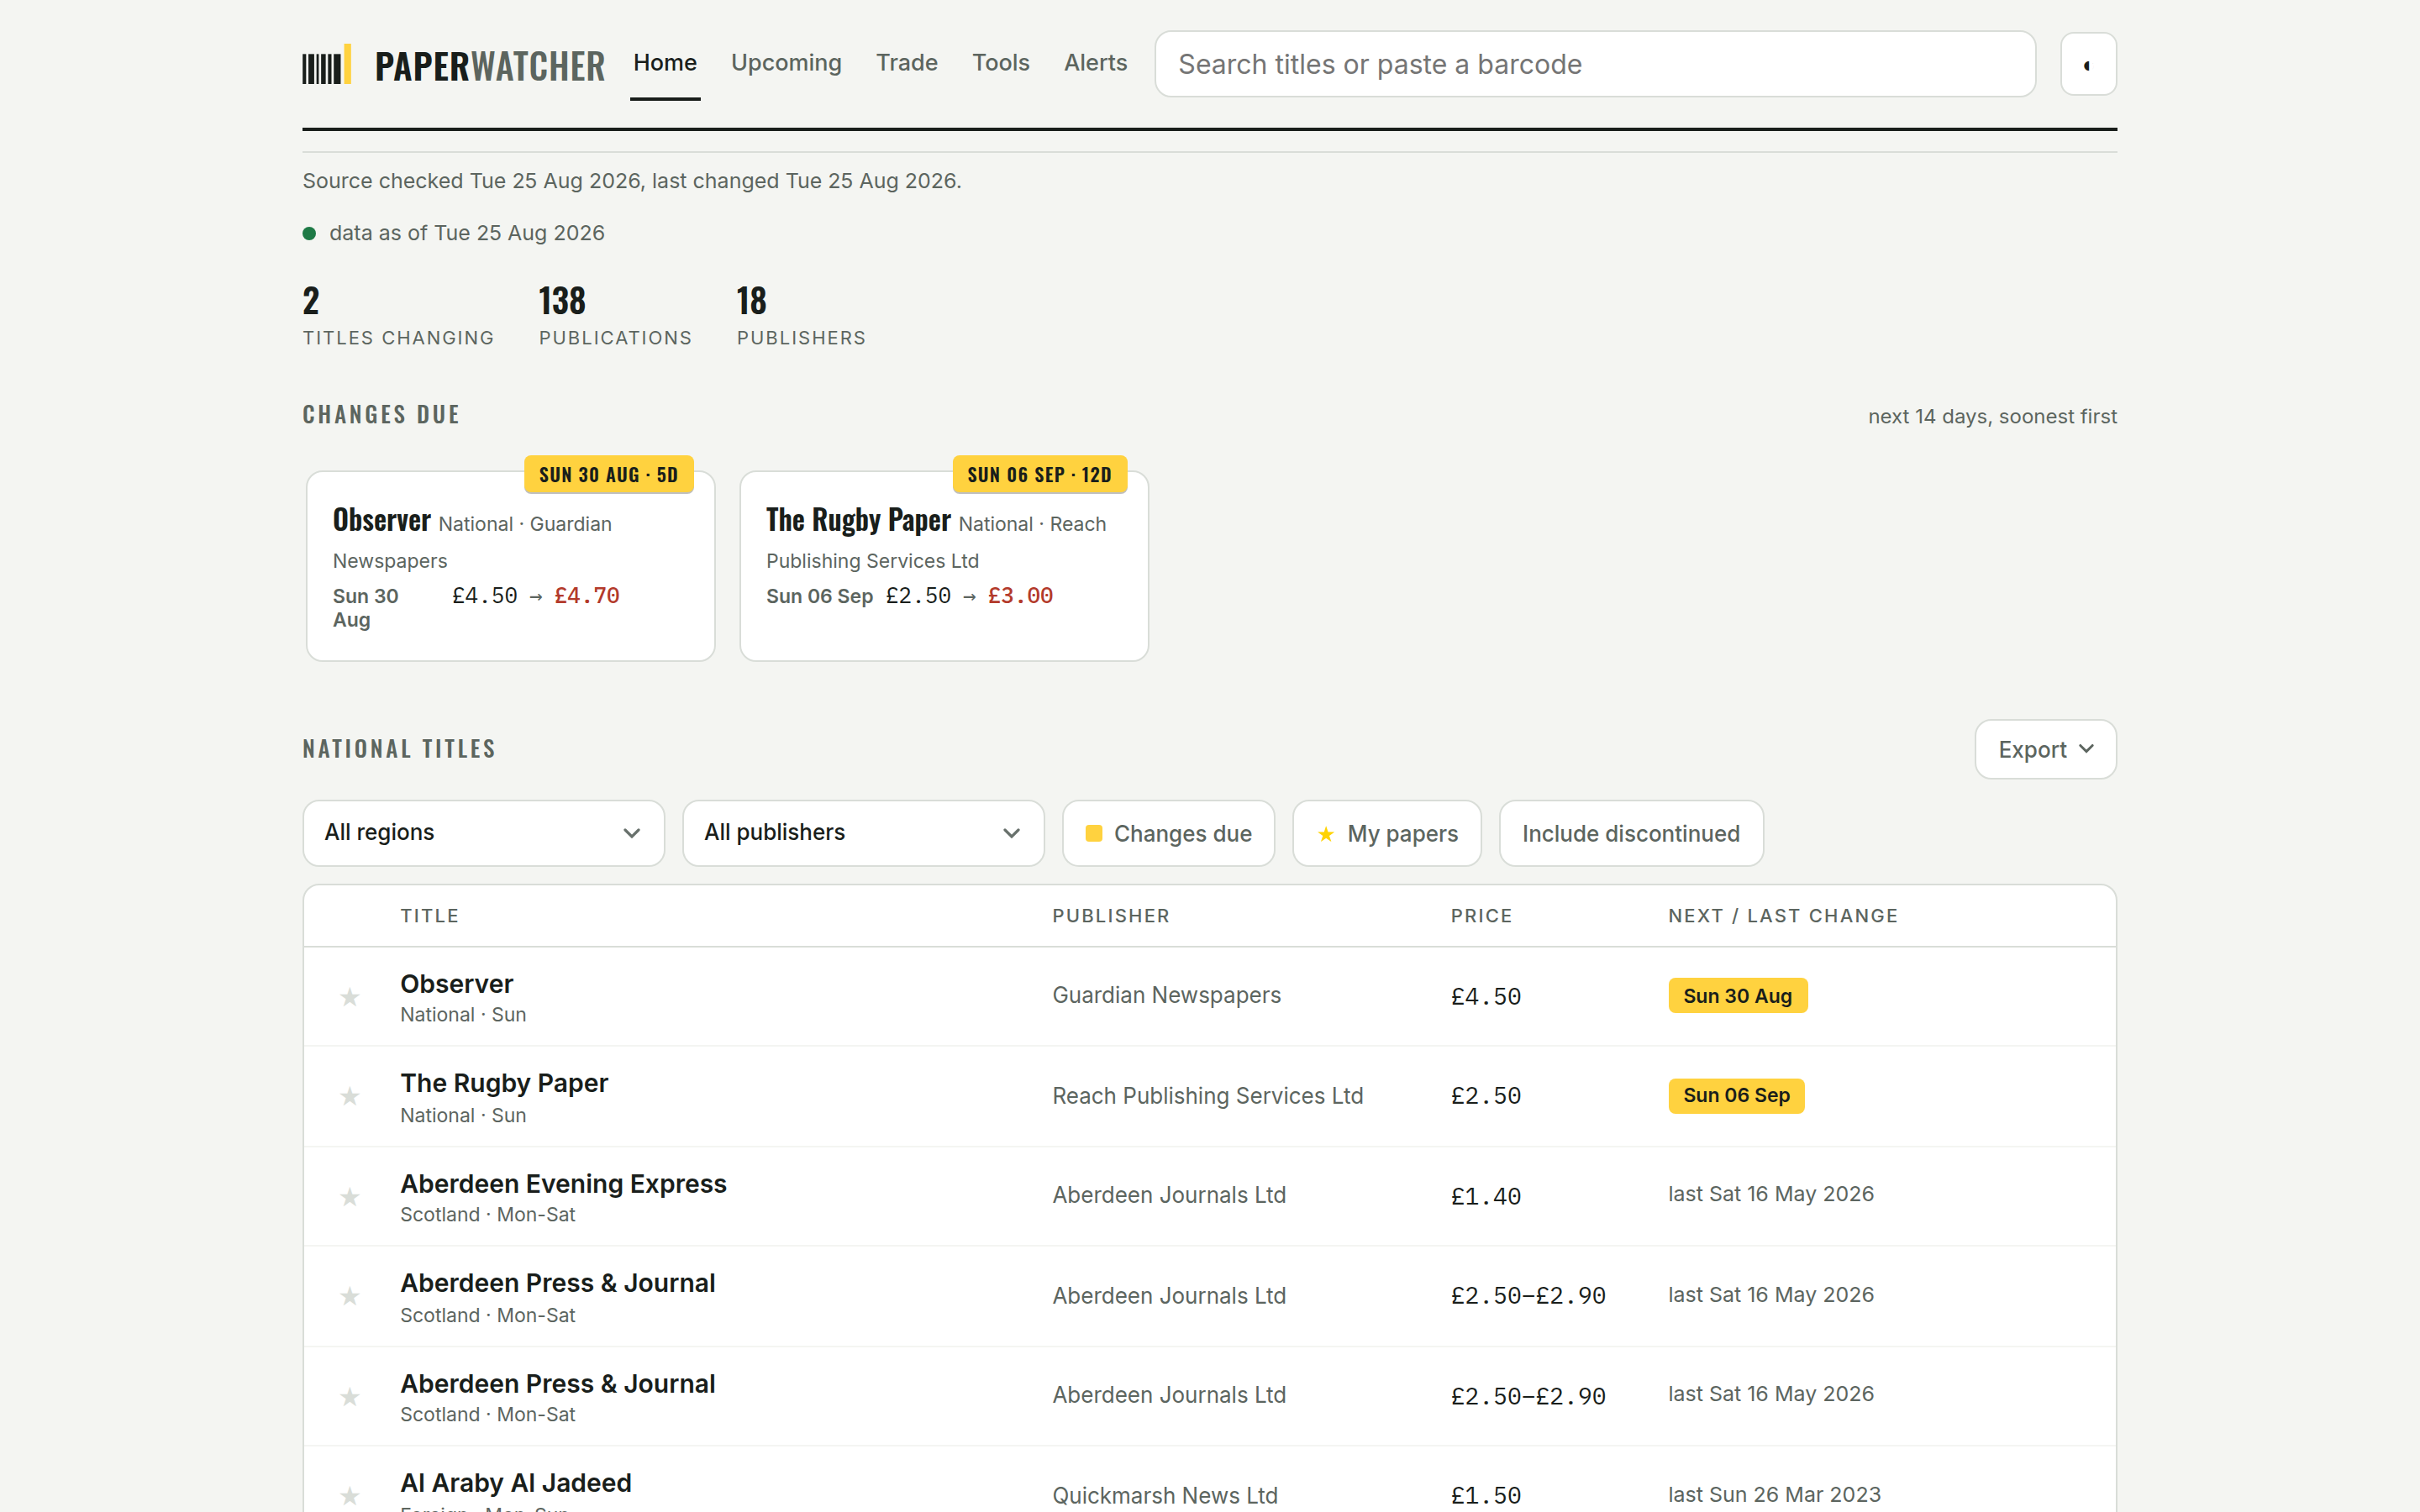Viewport: 2420px width, 1512px height.
Task: Click Reach Publishing Services Ltd in the table
Action: (x=1208, y=1096)
